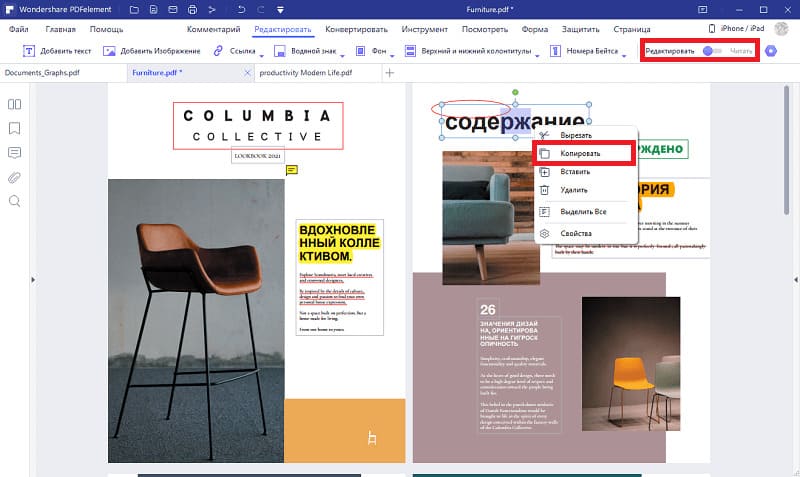Select Выделить Все in the context menu
Viewport: 800px width, 477px height.
(586, 212)
